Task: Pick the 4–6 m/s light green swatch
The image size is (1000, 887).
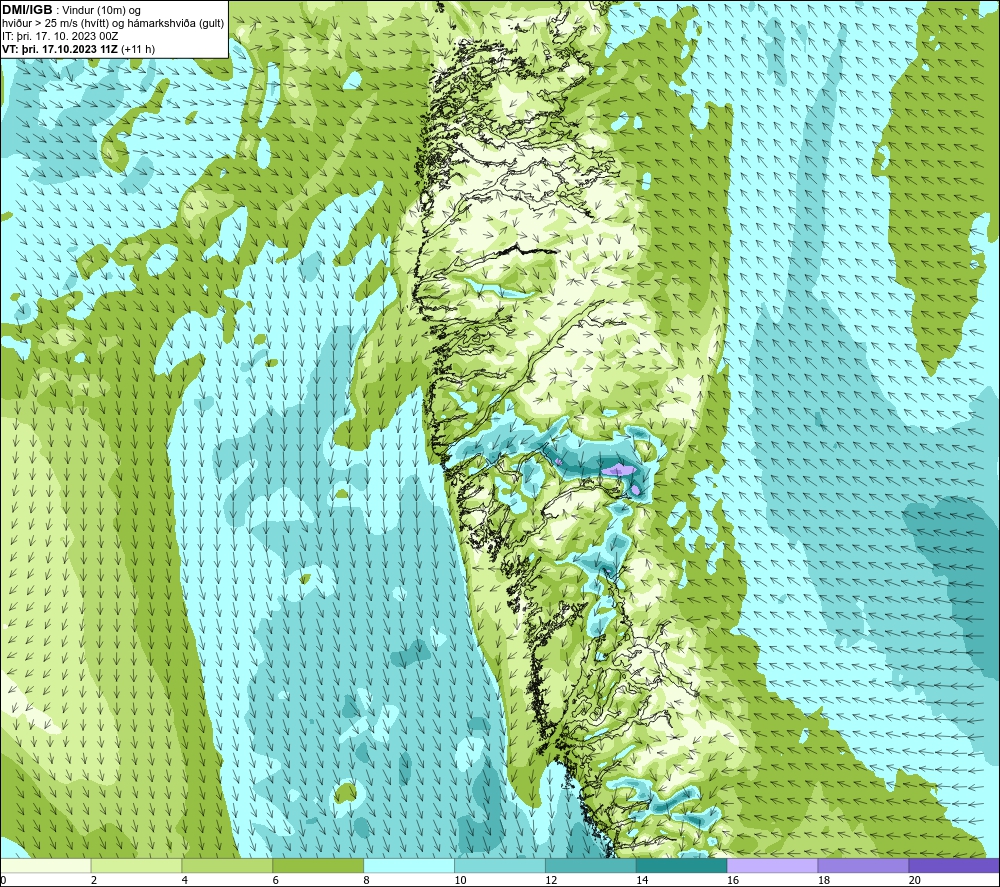Action: 227,865
